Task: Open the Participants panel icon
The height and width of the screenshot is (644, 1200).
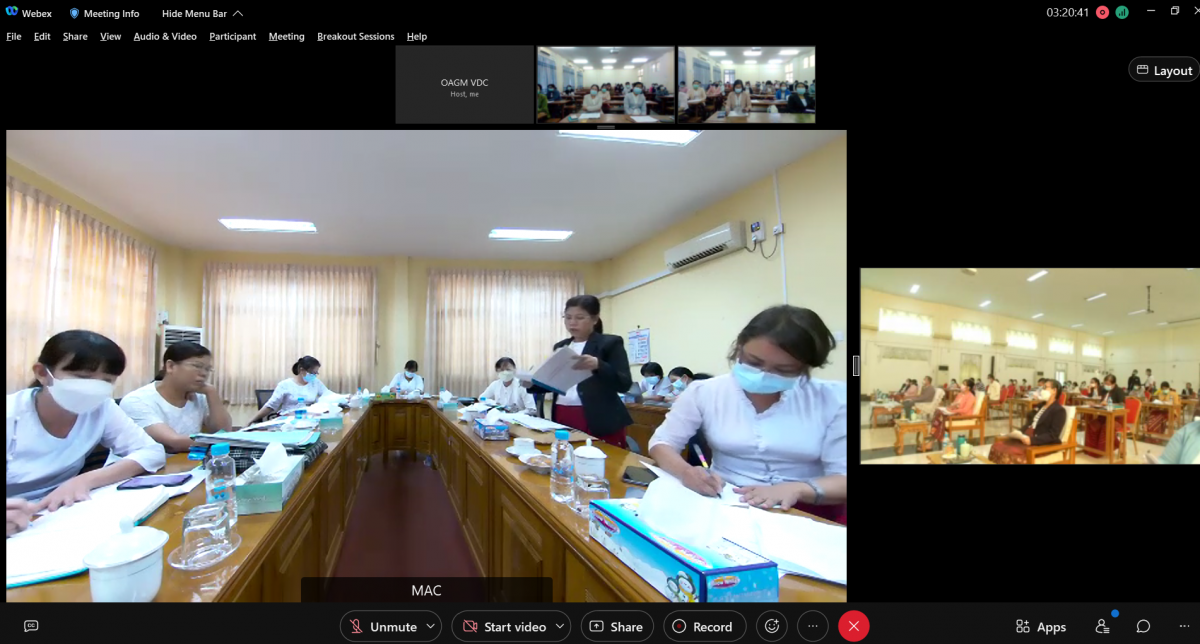Action: pos(1102,626)
